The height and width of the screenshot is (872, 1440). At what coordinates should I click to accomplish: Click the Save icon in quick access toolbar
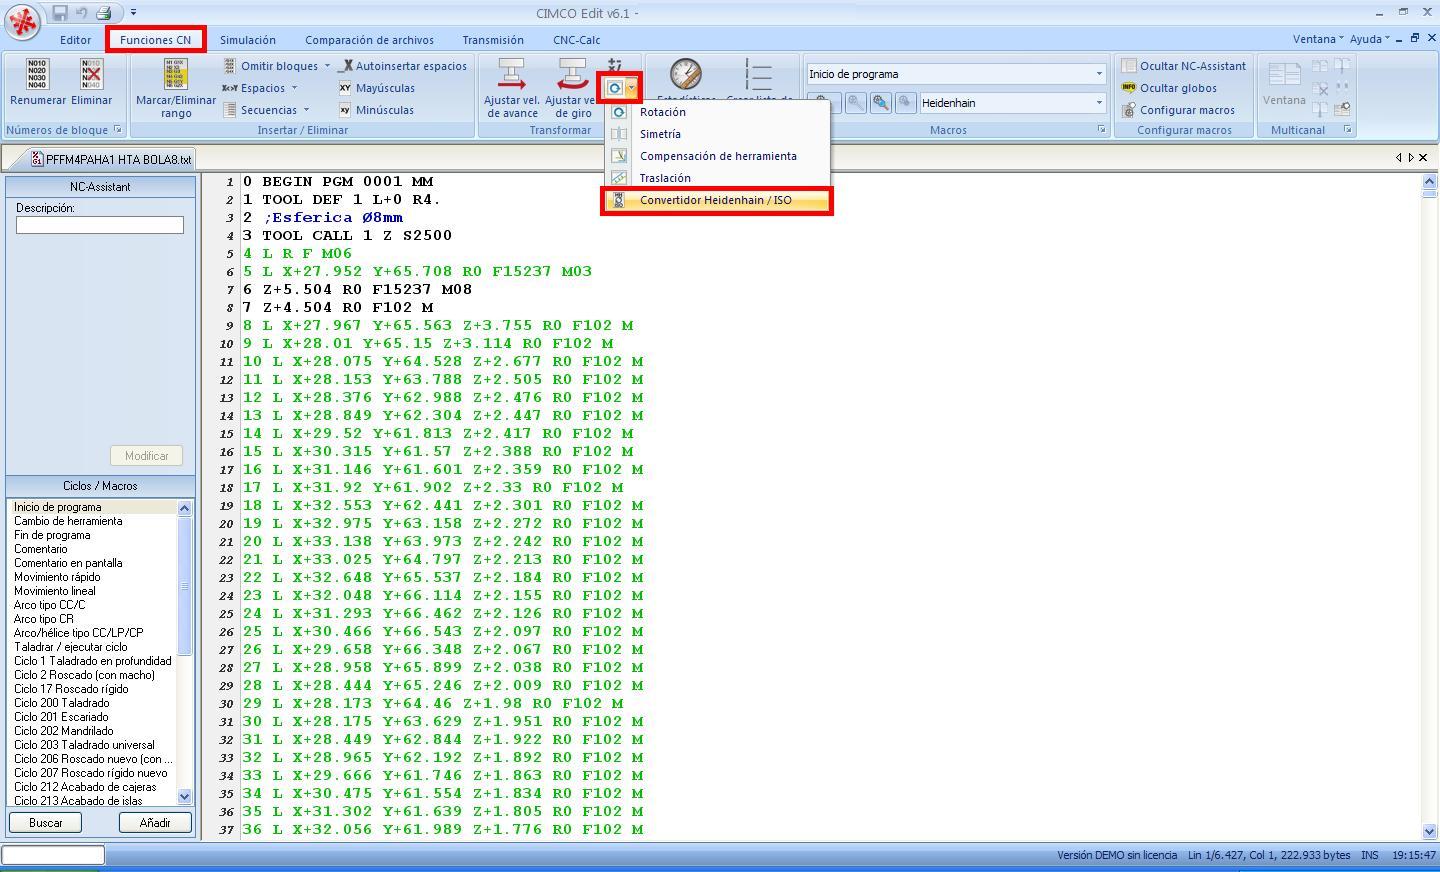(x=60, y=13)
